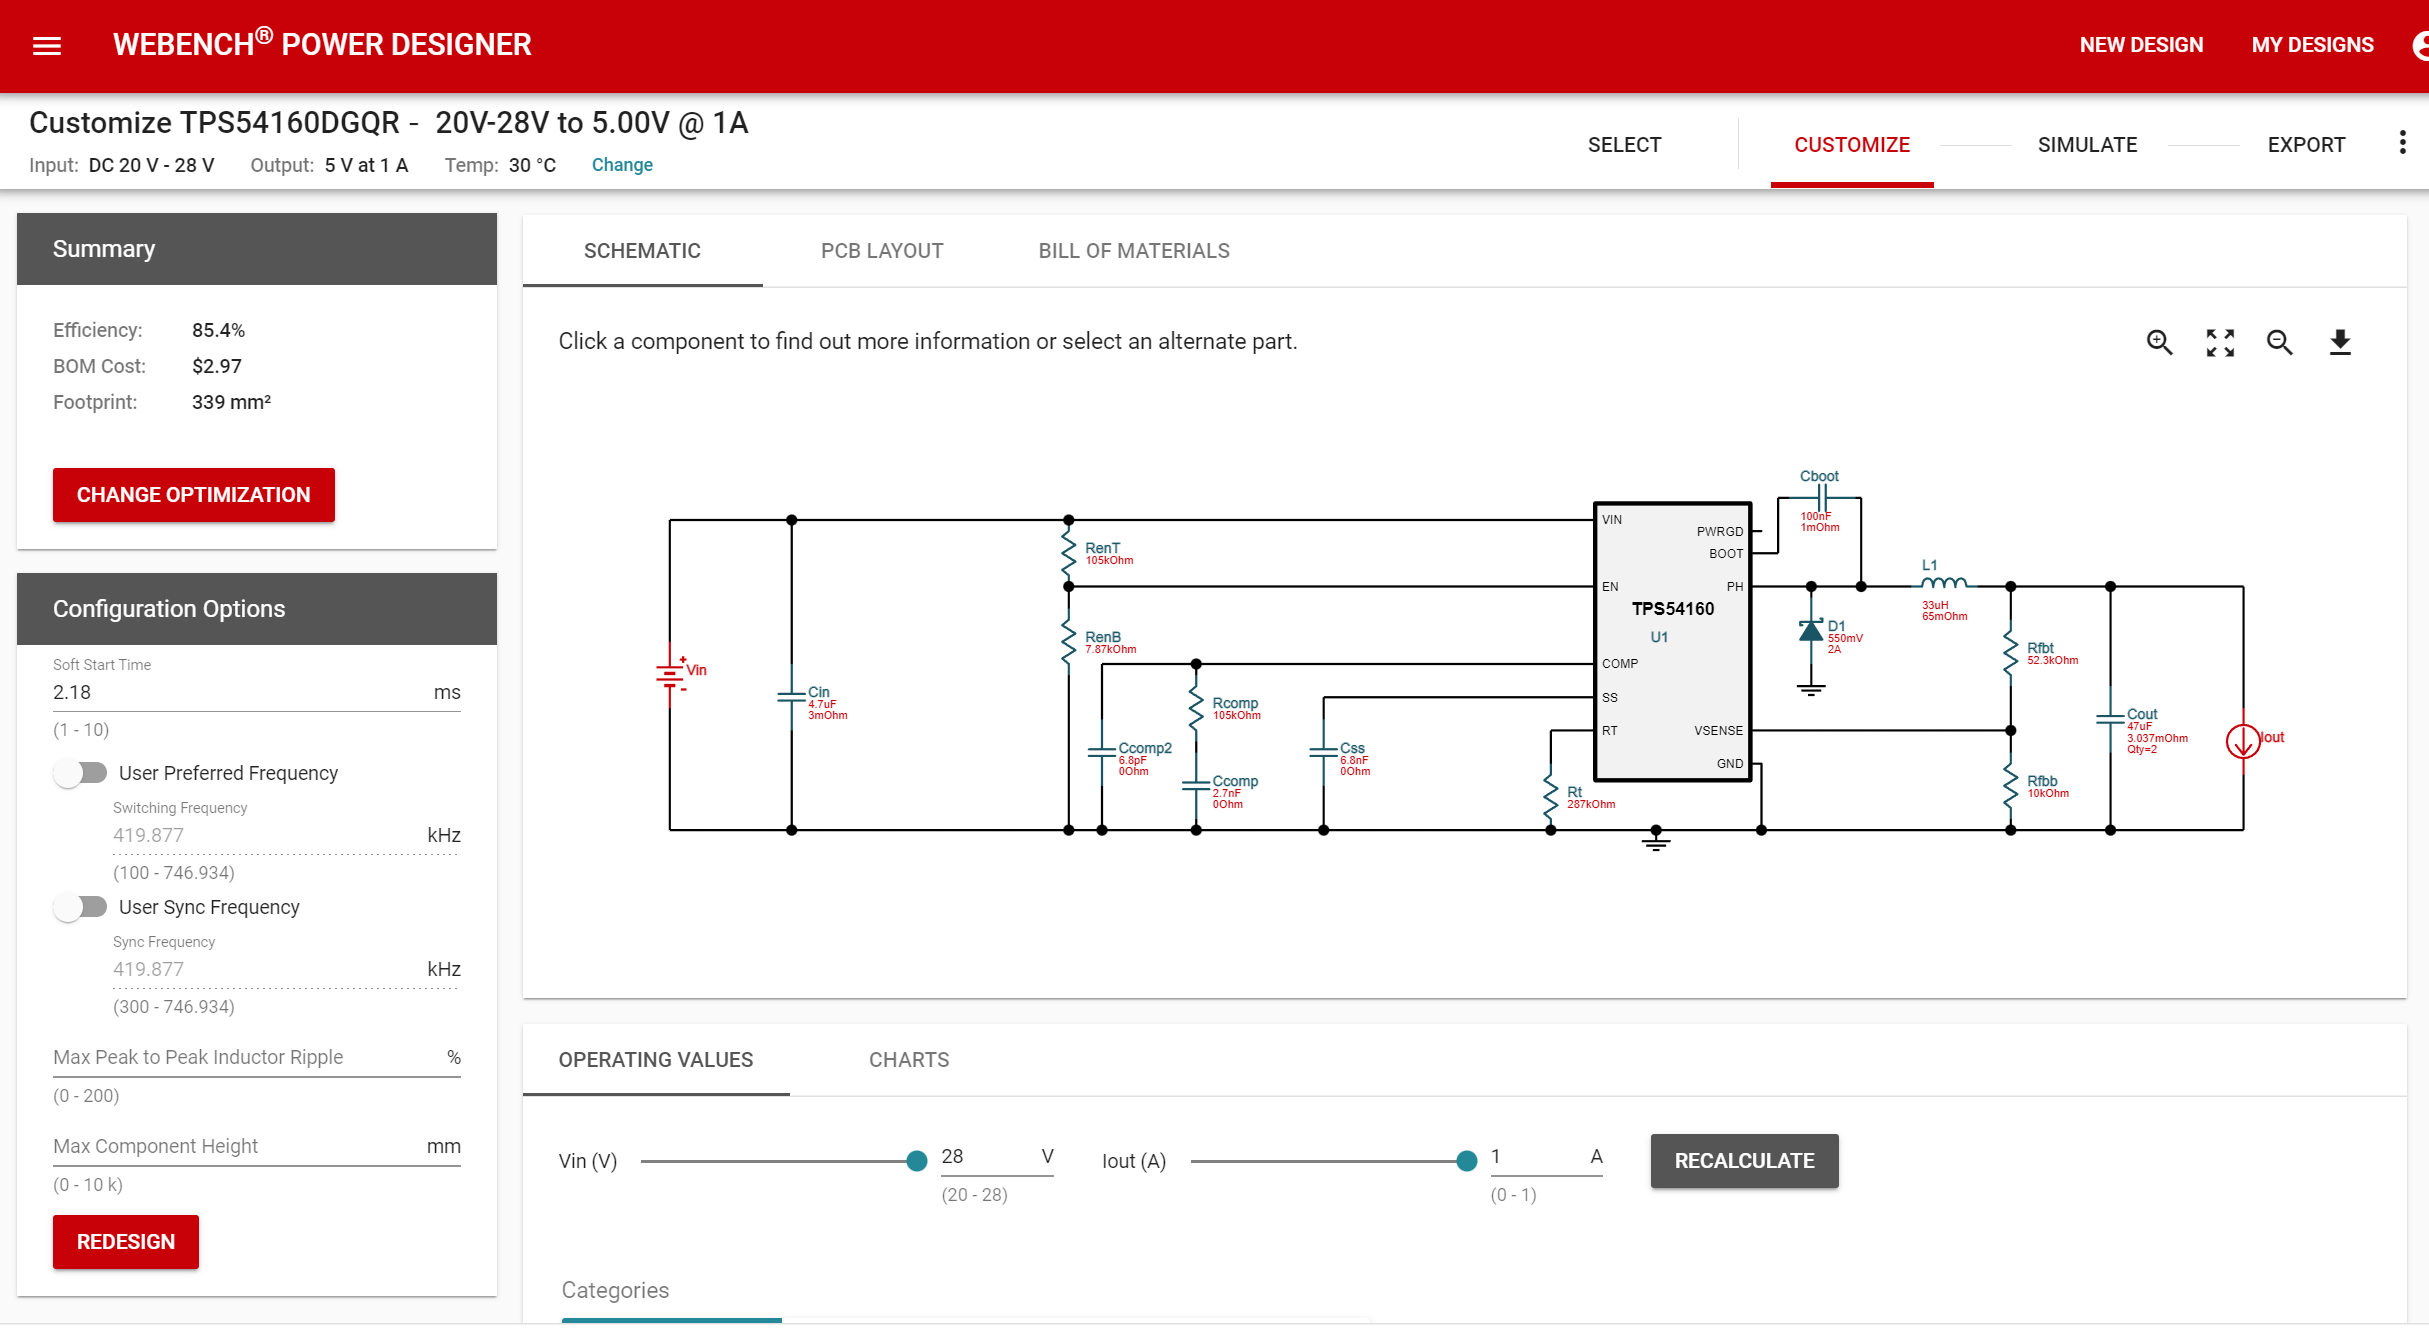Click the Categories heading
2429x1328 pixels.
pyautogui.click(x=615, y=1290)
